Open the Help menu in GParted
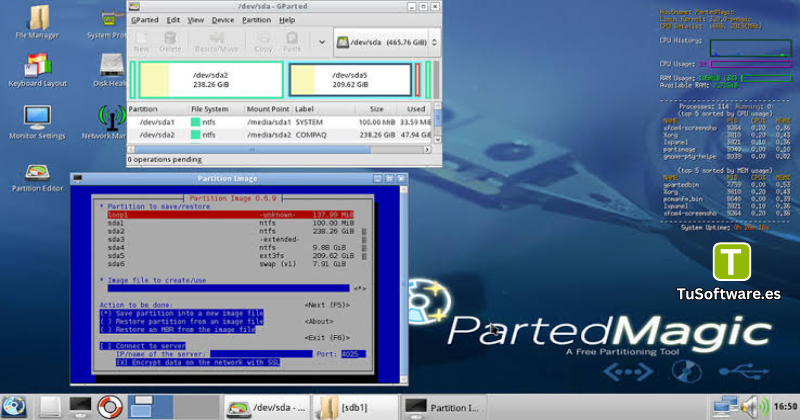800x420 pixels. (x=287, y=20)
